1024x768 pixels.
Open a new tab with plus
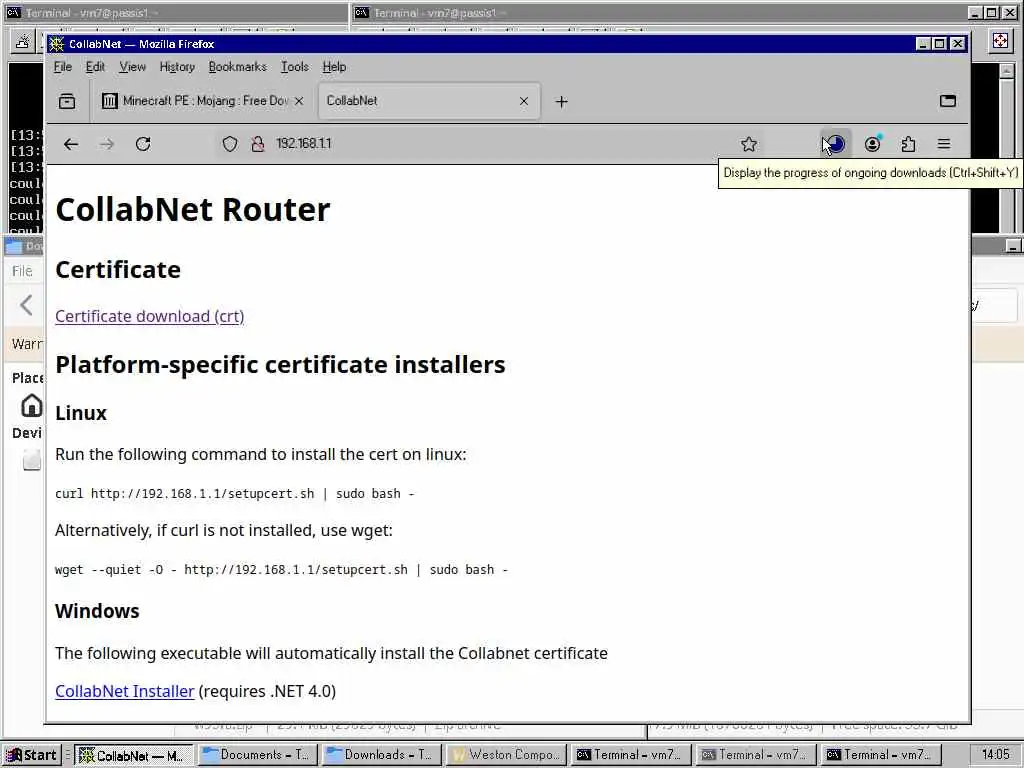pyautogui.click(x=562, y=102)
